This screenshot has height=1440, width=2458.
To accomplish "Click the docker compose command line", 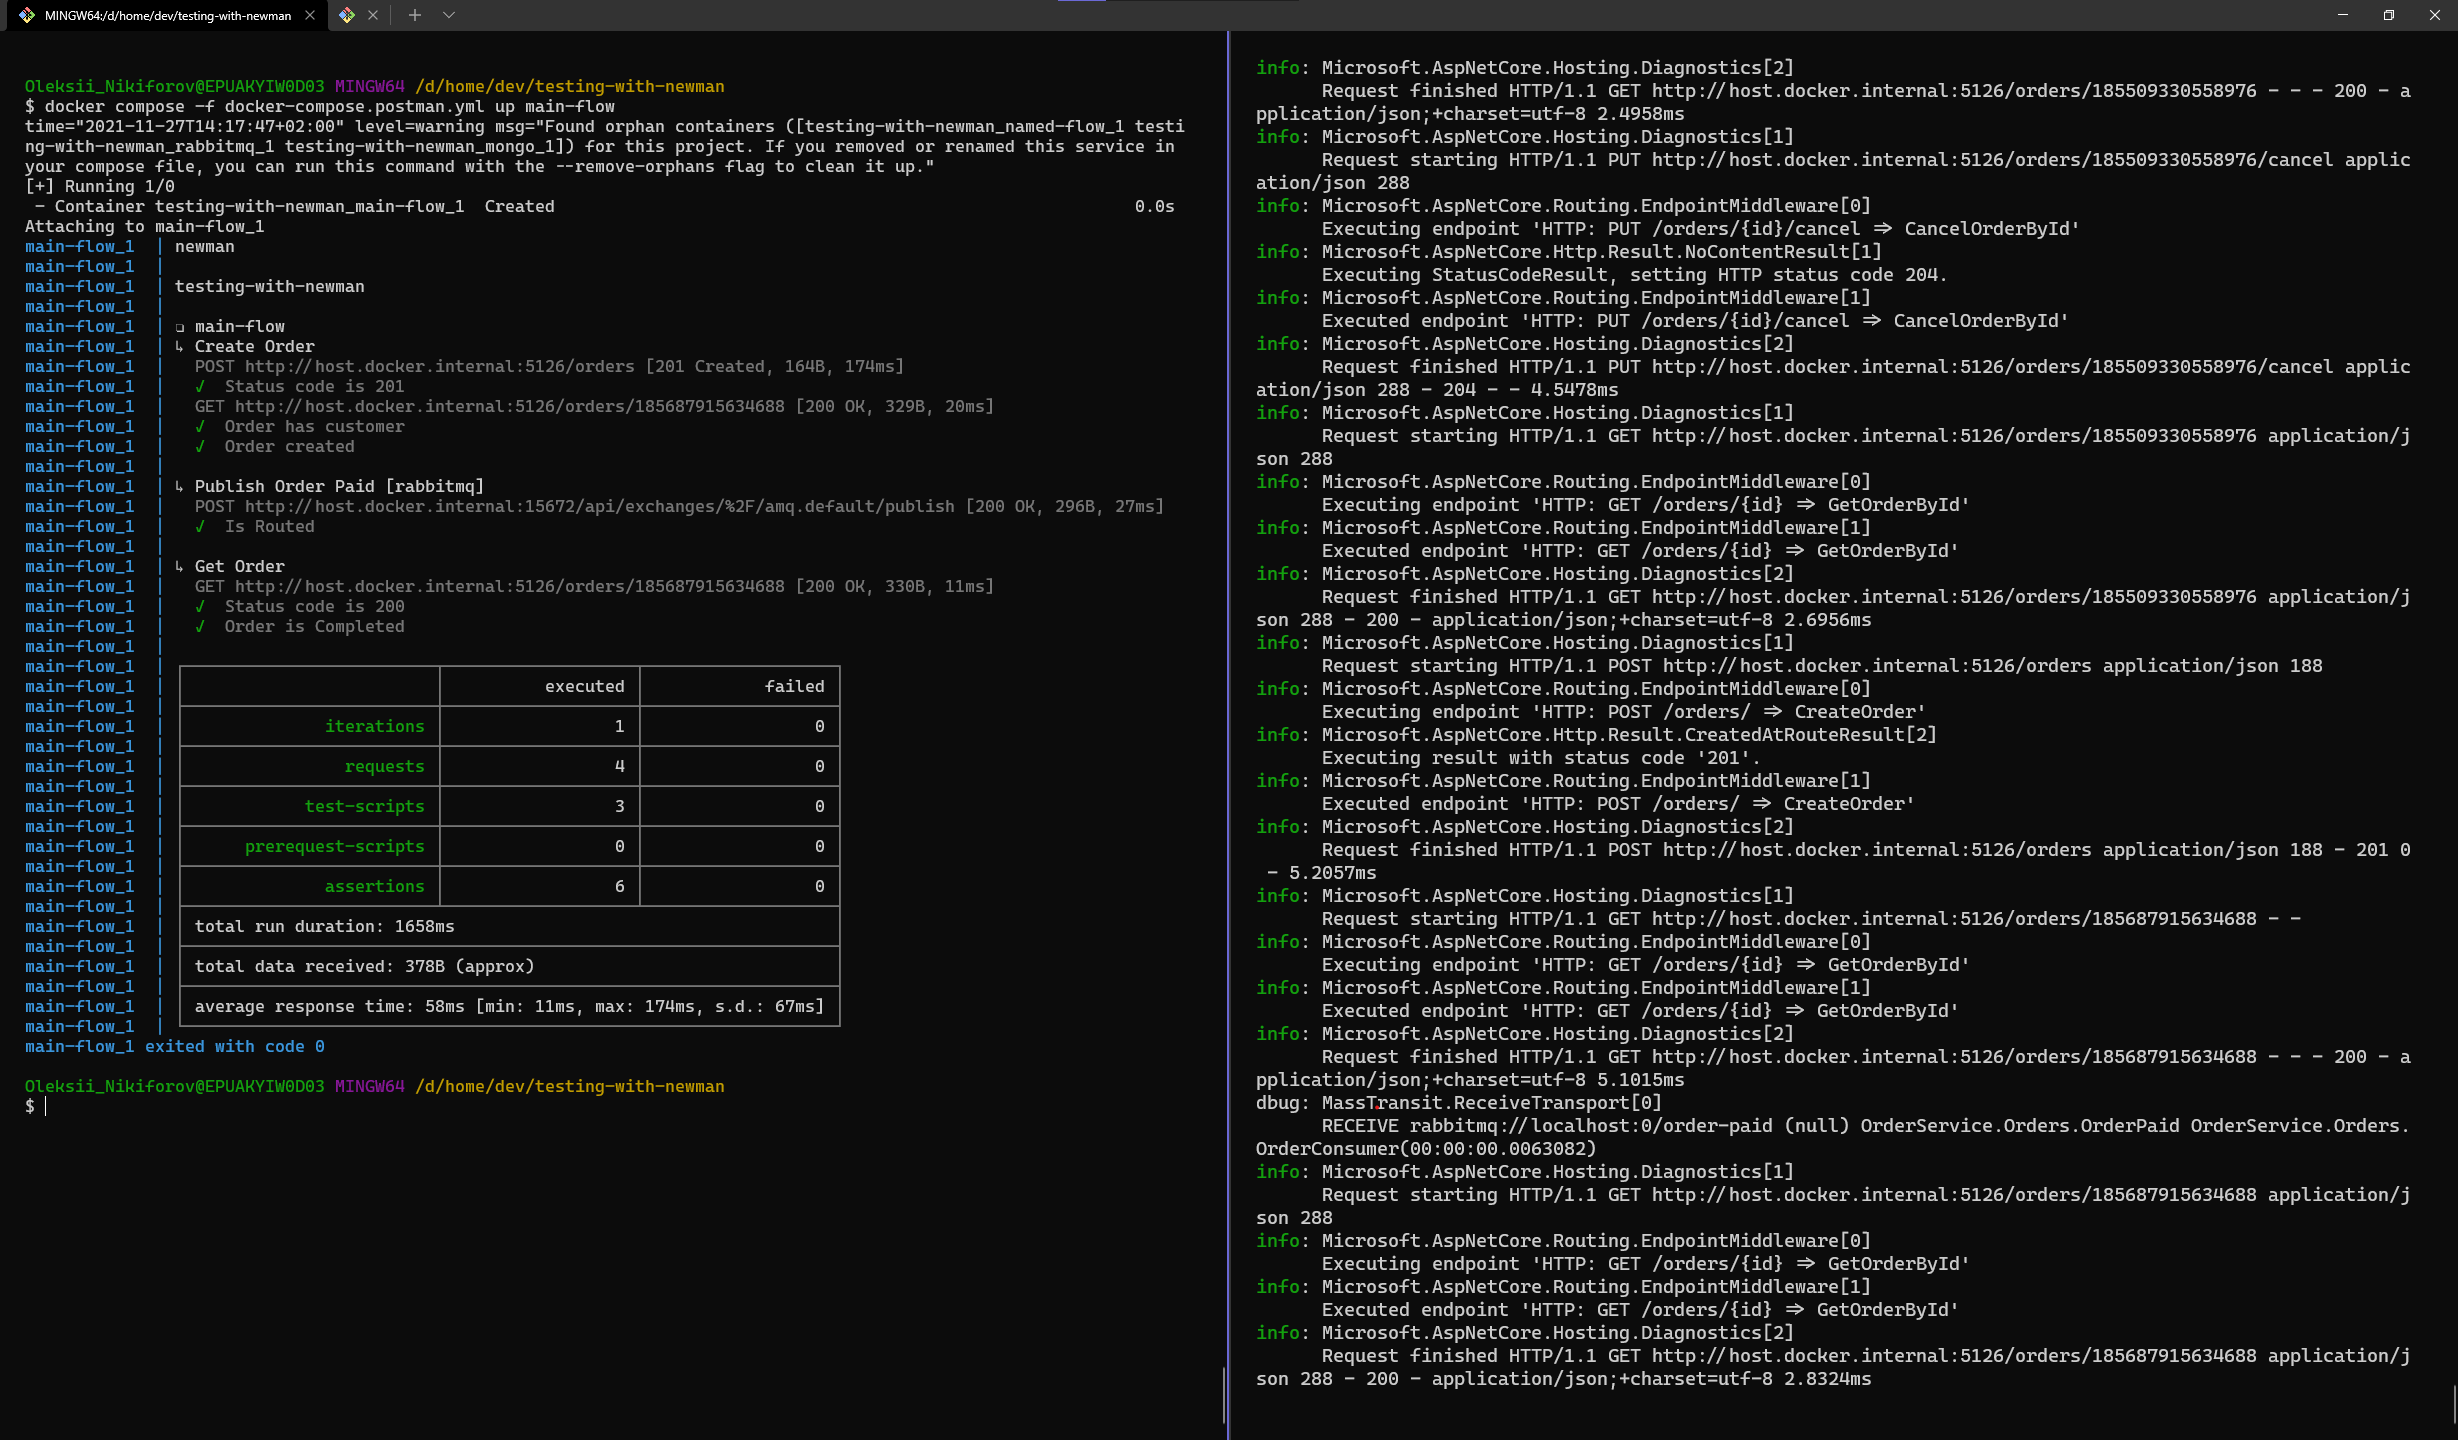I will coord(320,106).
